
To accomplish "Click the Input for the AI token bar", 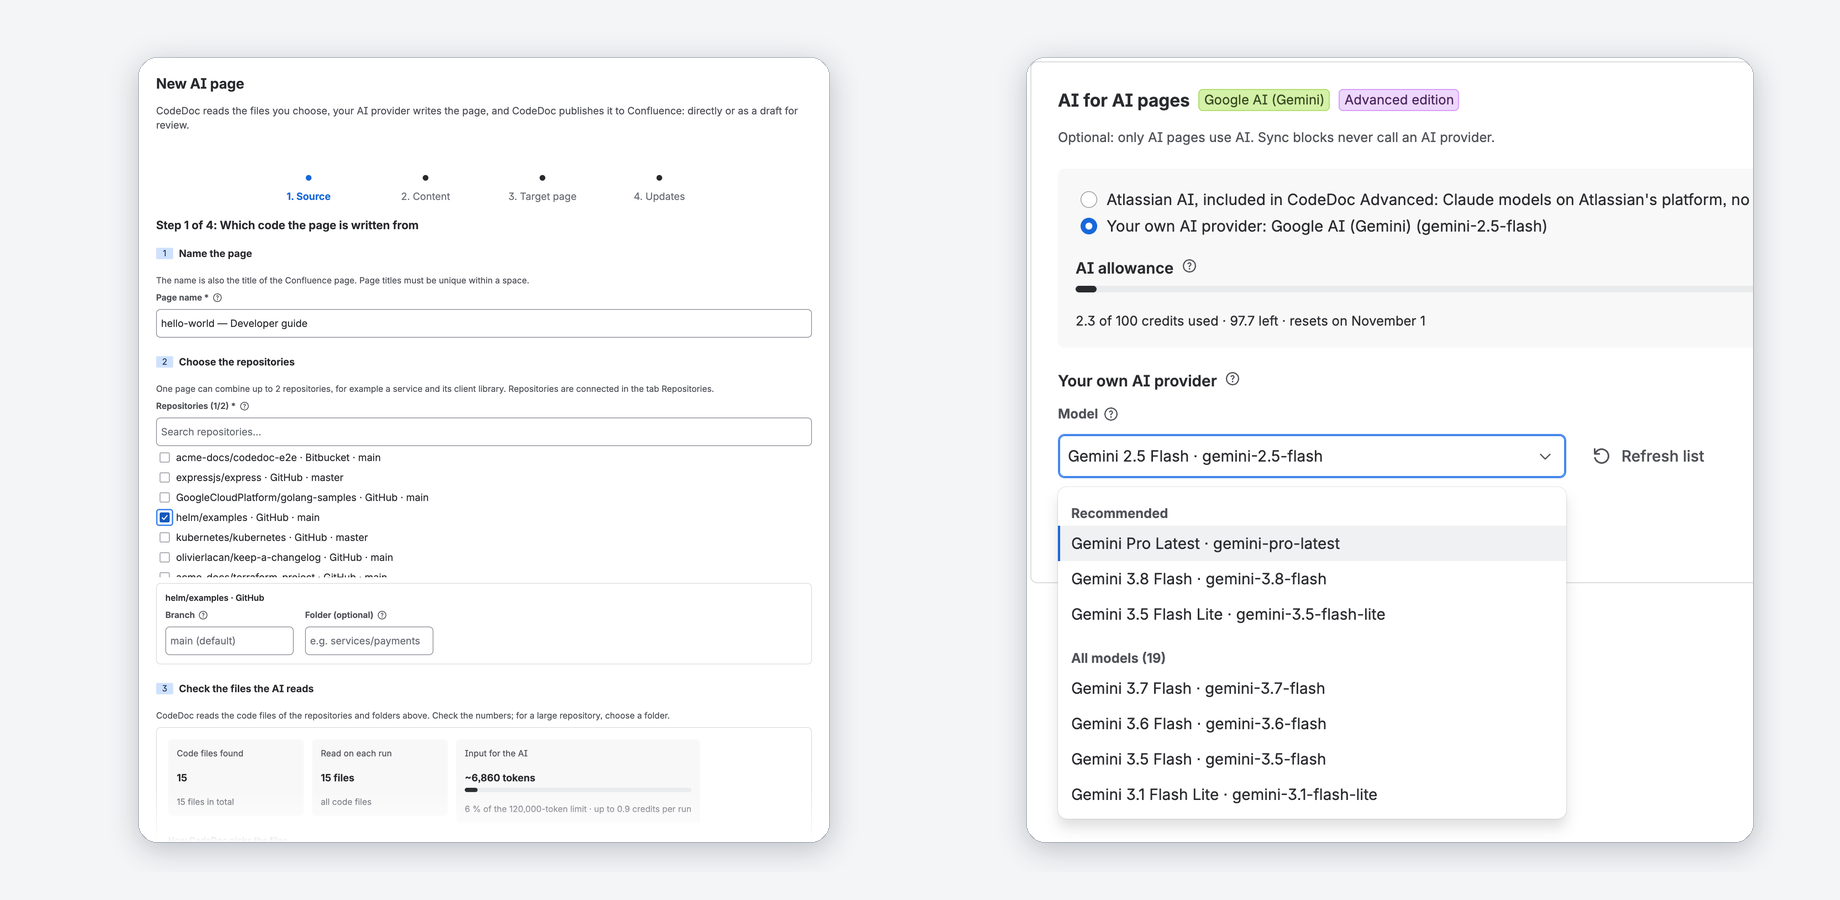I will (578, 790).
